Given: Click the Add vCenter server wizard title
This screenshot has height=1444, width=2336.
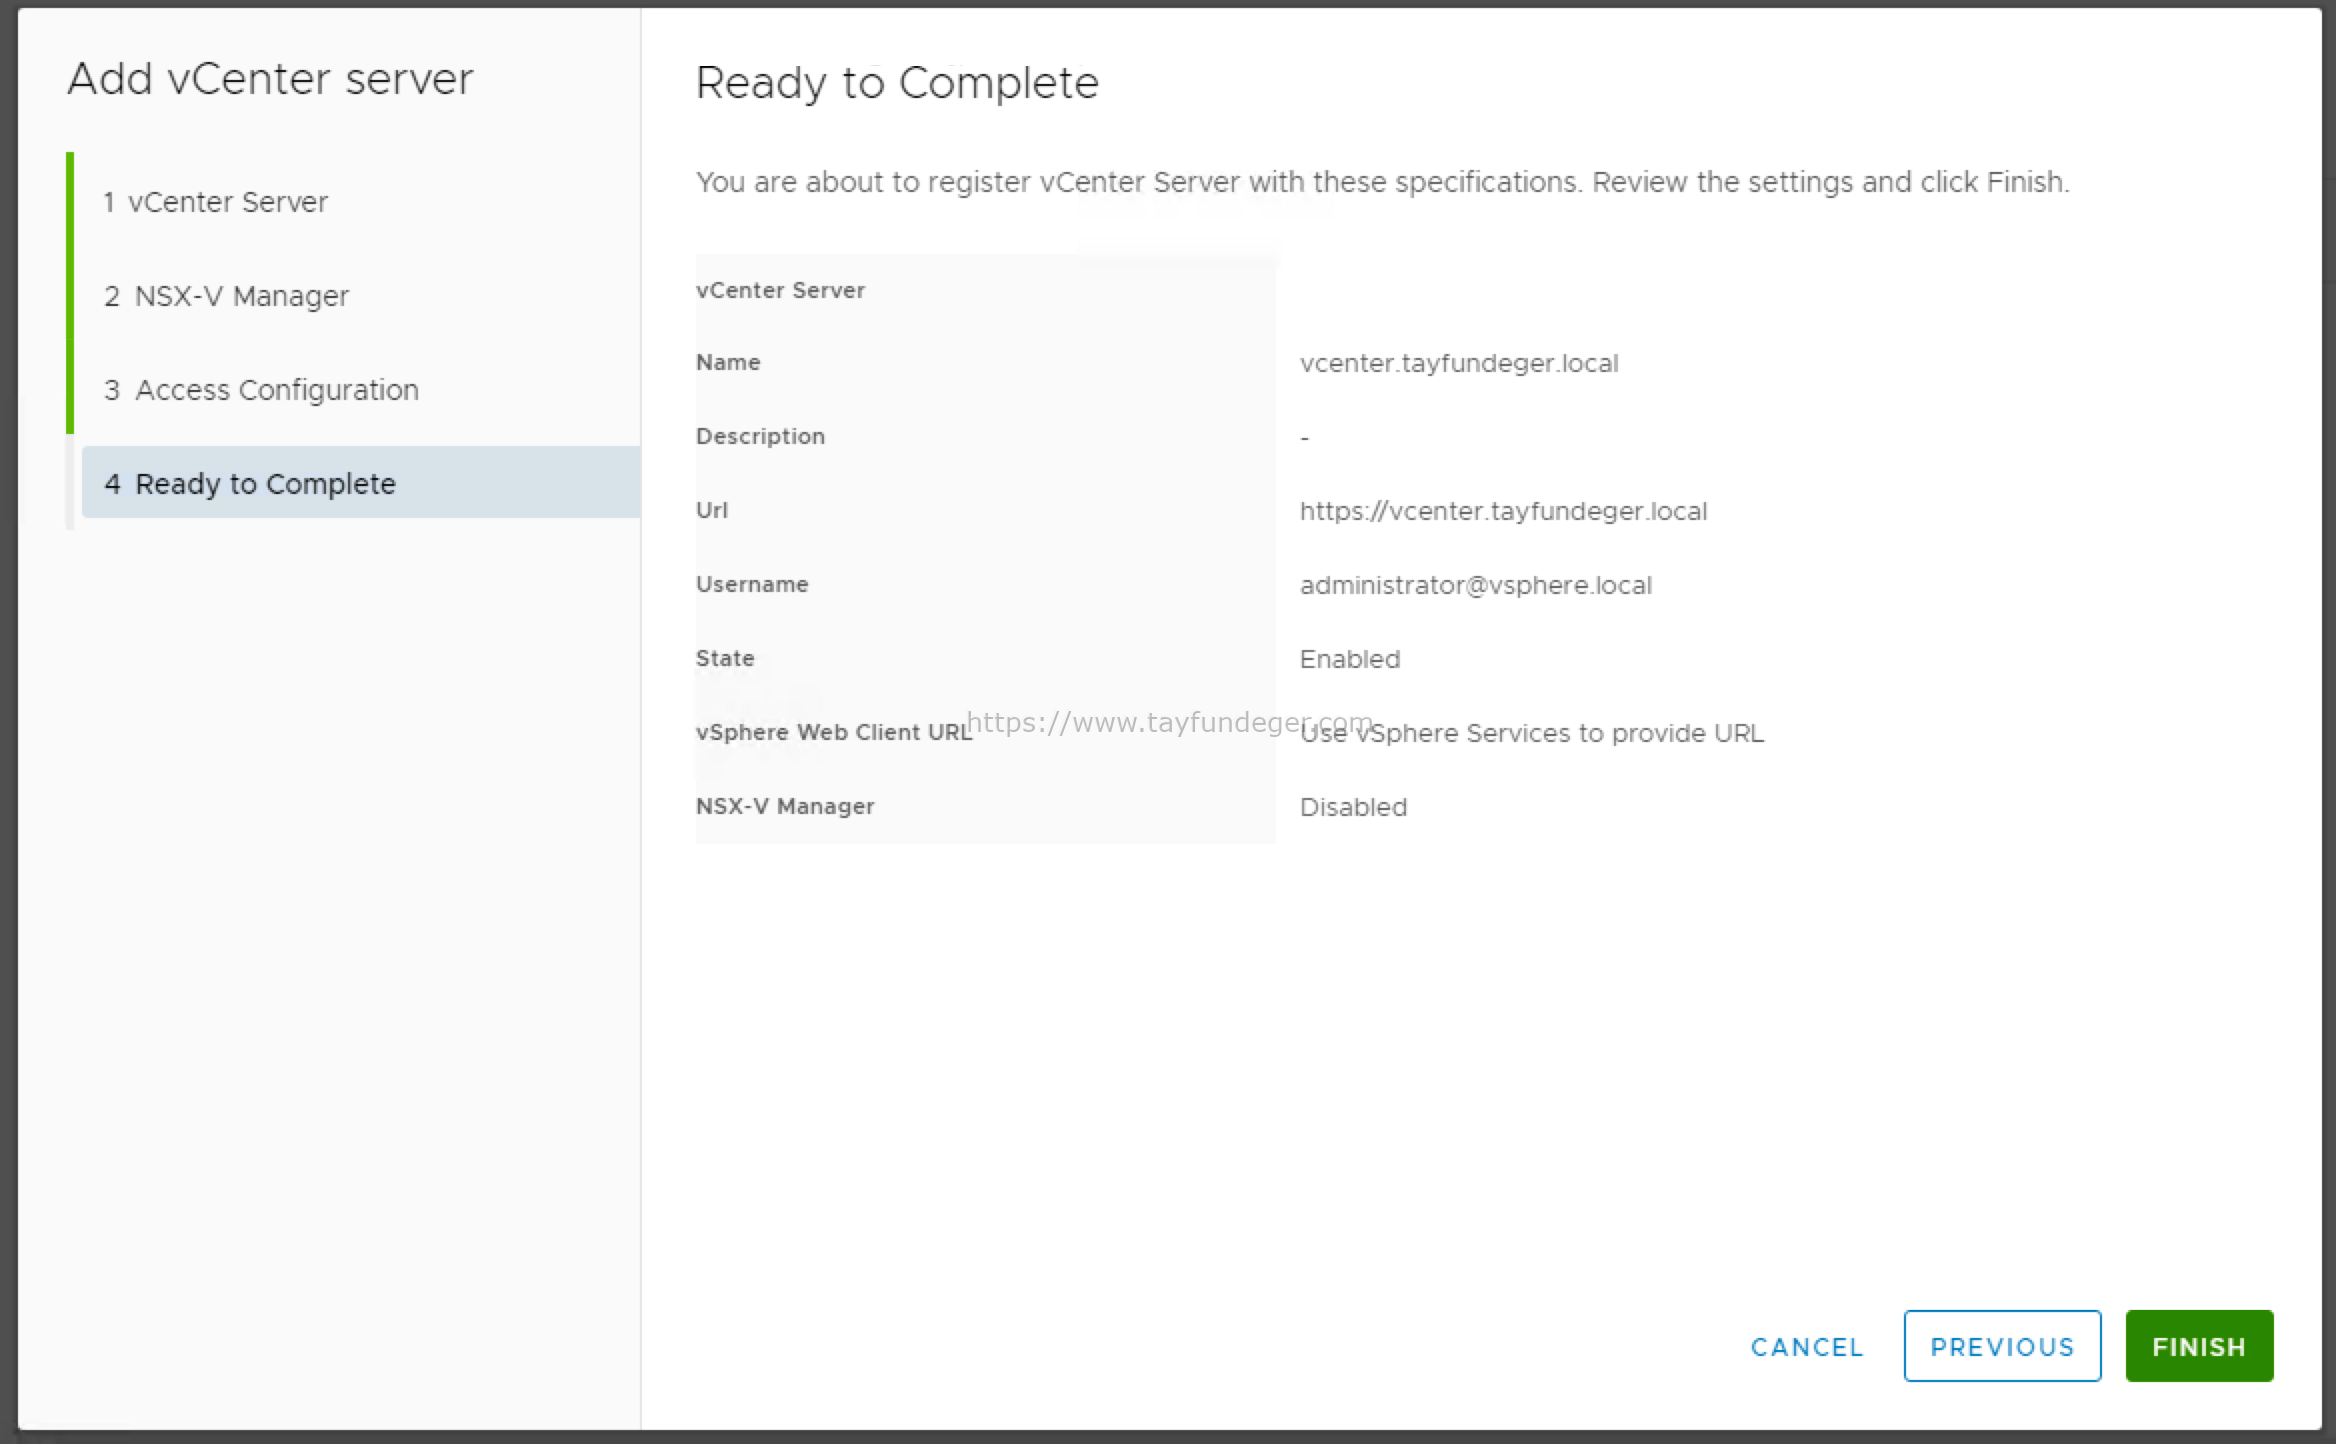Looking at the screenshot, I should click(x=270, y=79).
